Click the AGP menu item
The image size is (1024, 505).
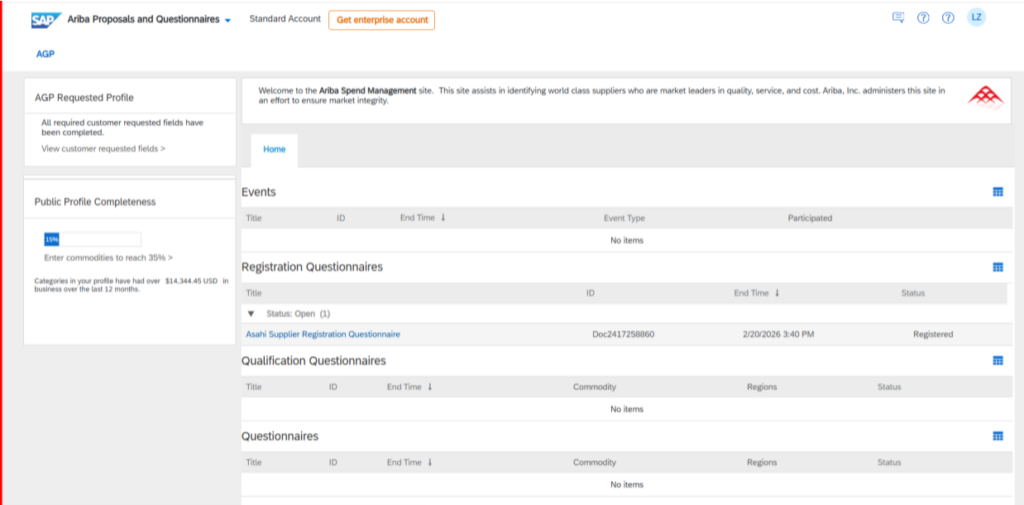(x=45, y=54)
